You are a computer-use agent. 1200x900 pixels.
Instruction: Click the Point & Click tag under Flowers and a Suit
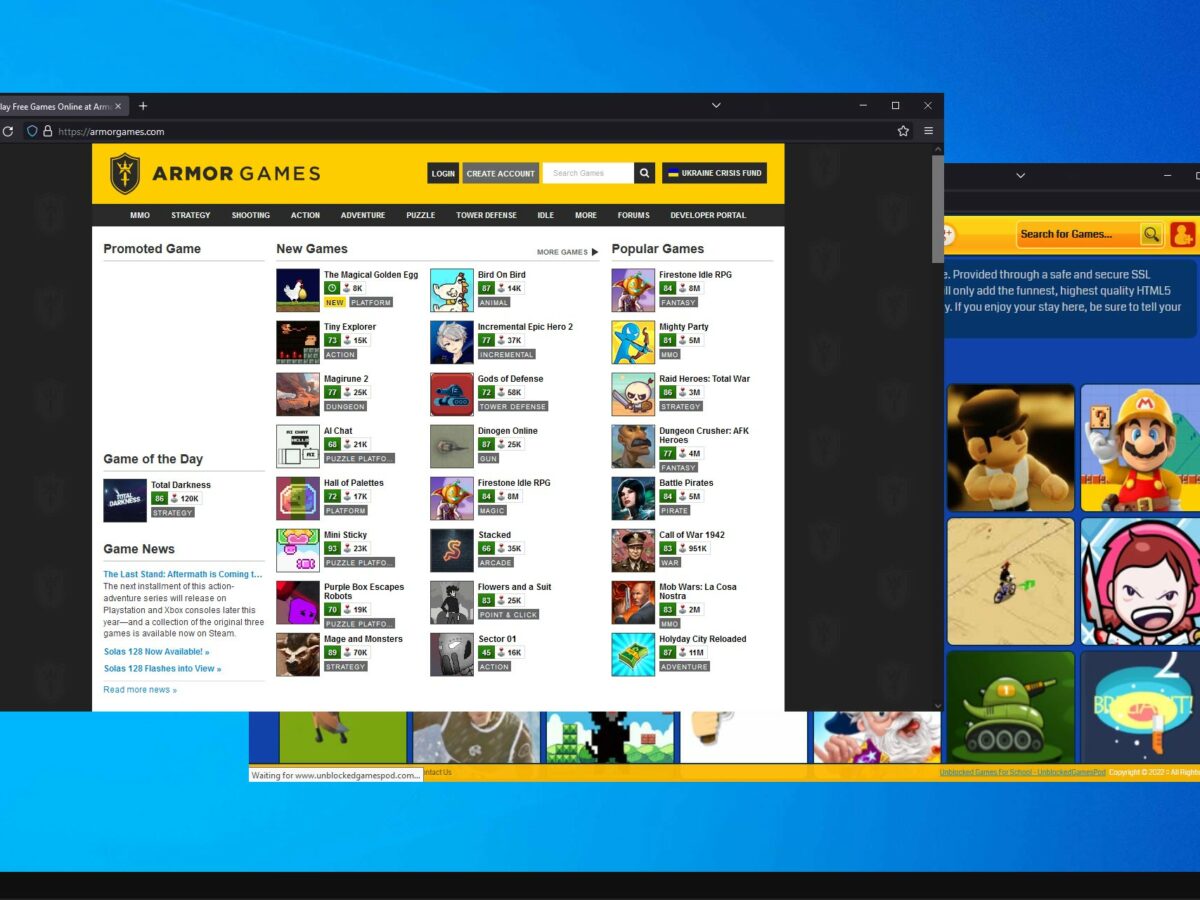(508, 615)
